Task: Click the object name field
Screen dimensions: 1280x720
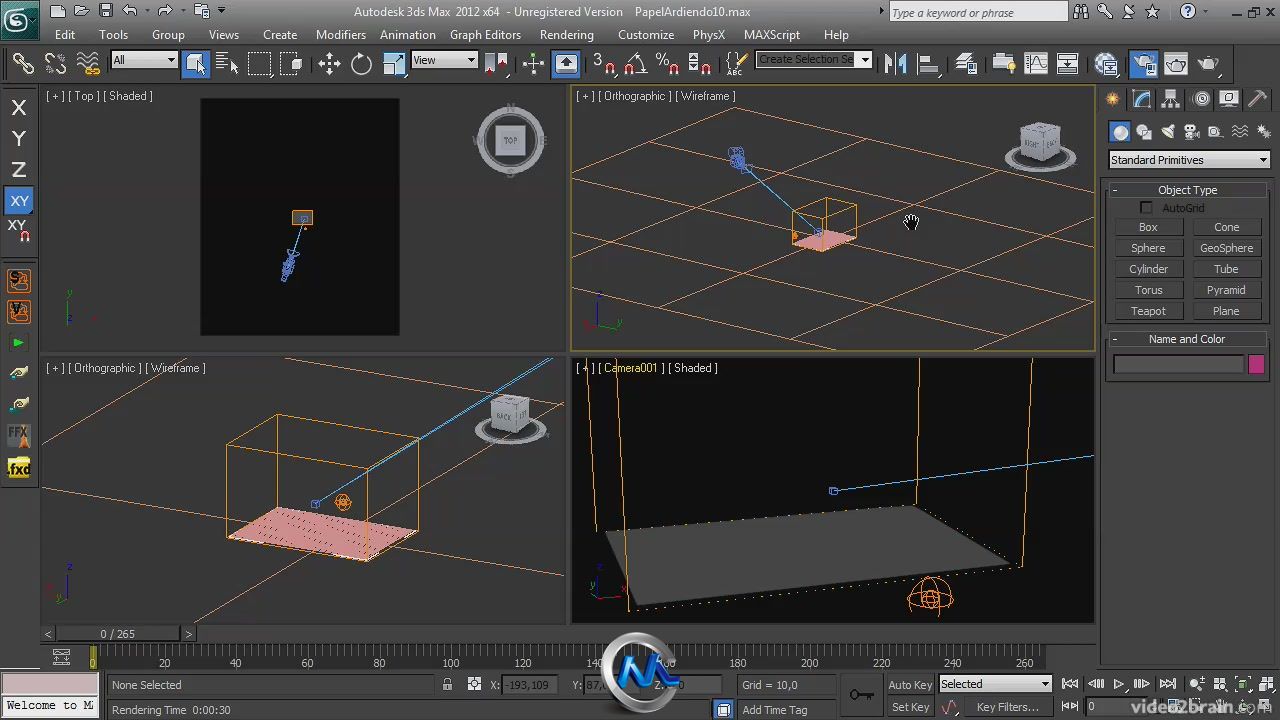Action: click(1179, 365)
